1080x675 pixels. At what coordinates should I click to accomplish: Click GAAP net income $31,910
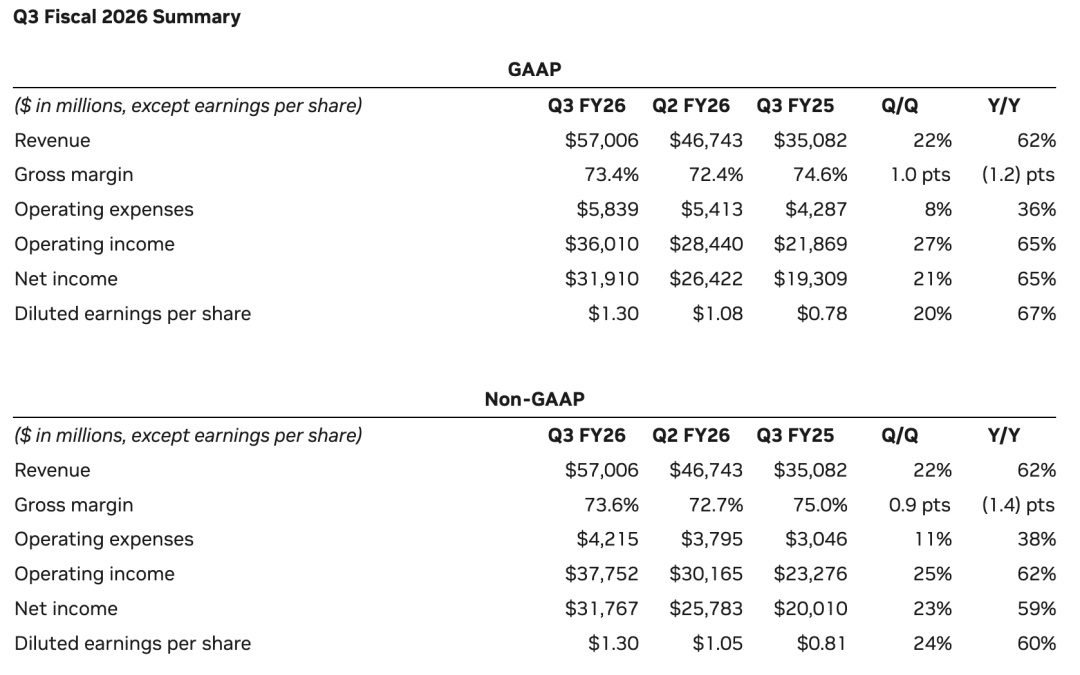602,279
